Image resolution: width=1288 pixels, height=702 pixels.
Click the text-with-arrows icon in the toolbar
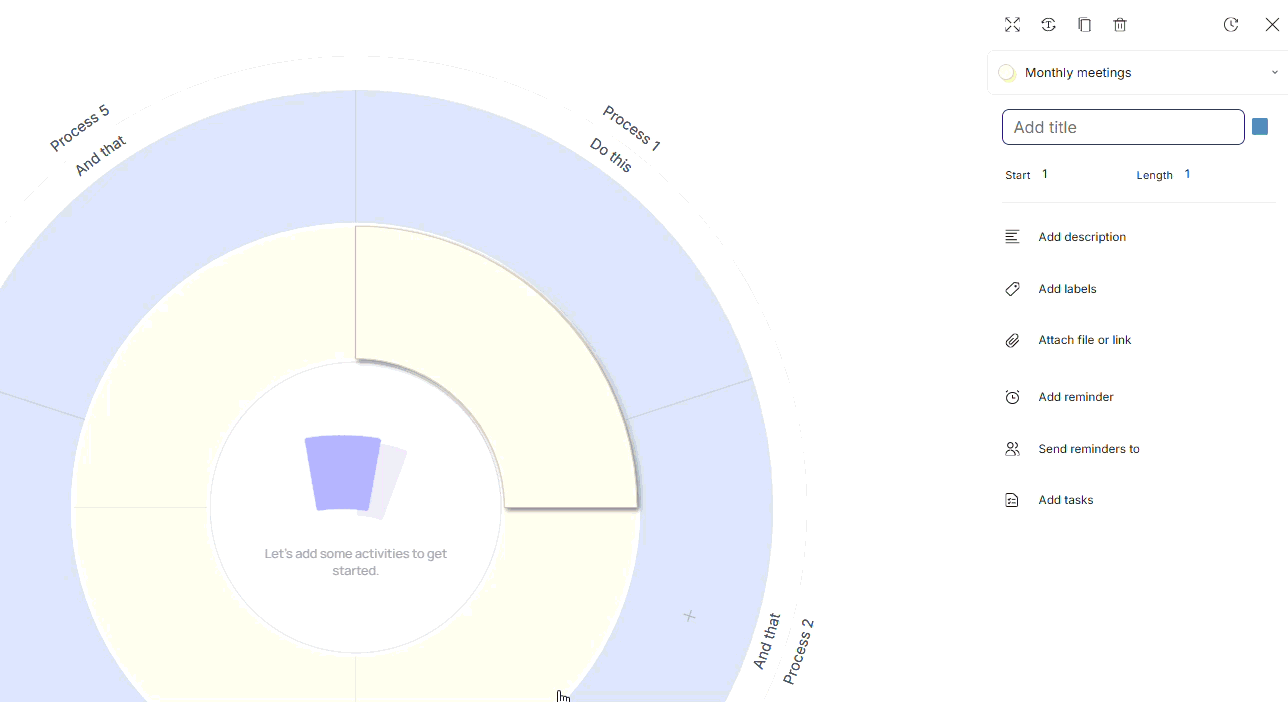[x=1048, y=25]
